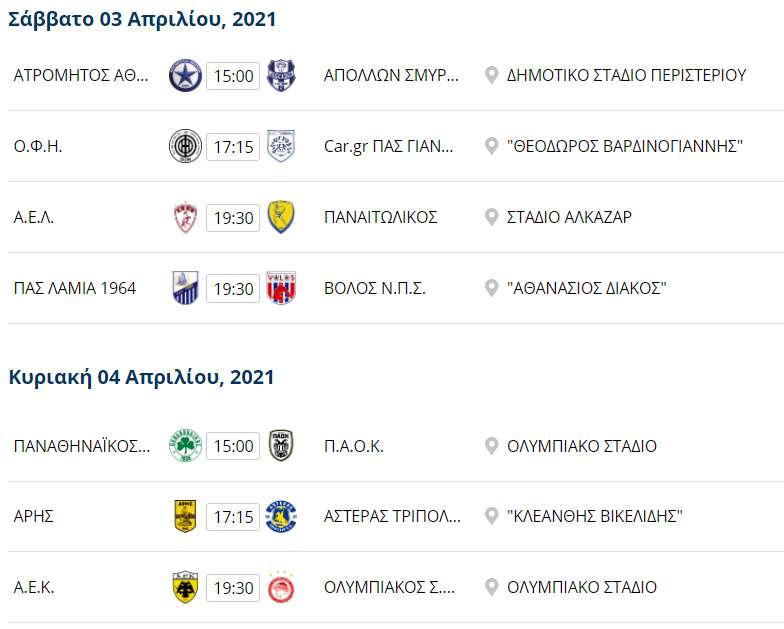Screen dimensions: 784x629
Task: Click the Volos red-blue striped crest
Action: pos(280,288)
